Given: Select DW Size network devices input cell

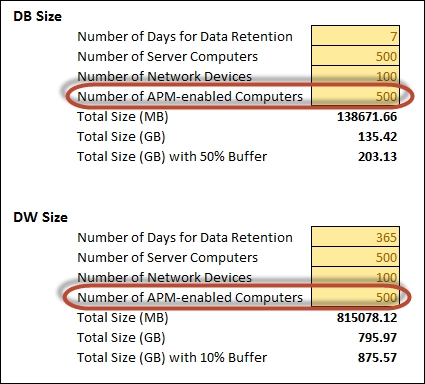Looking at the screenshot, I should pos(355,277).
